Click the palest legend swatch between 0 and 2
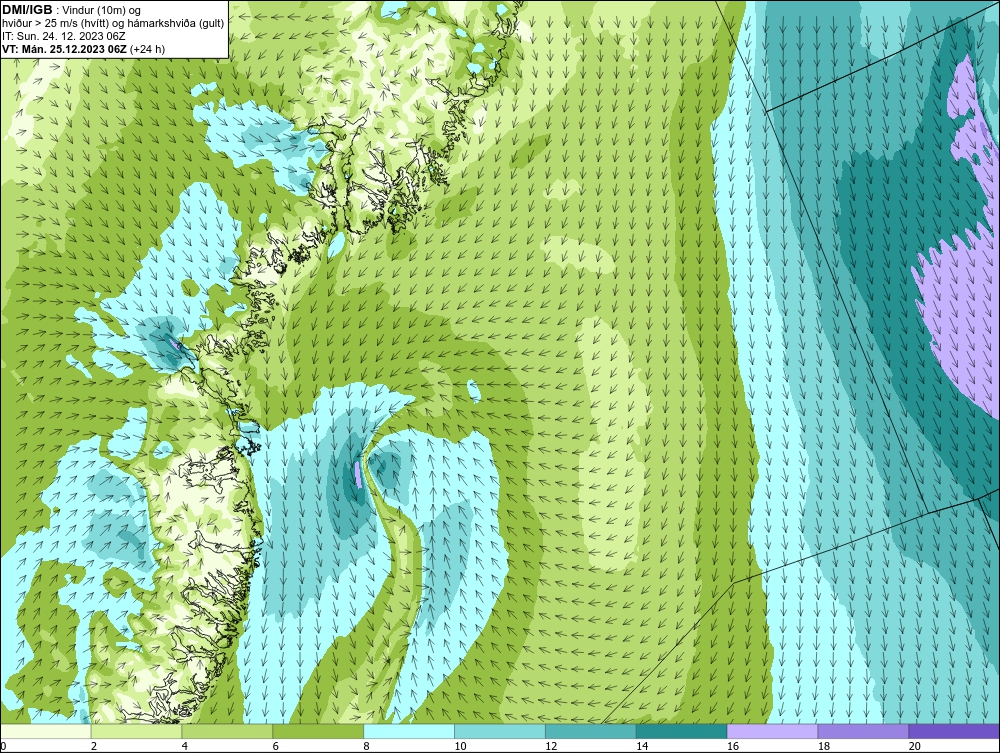 46,731
